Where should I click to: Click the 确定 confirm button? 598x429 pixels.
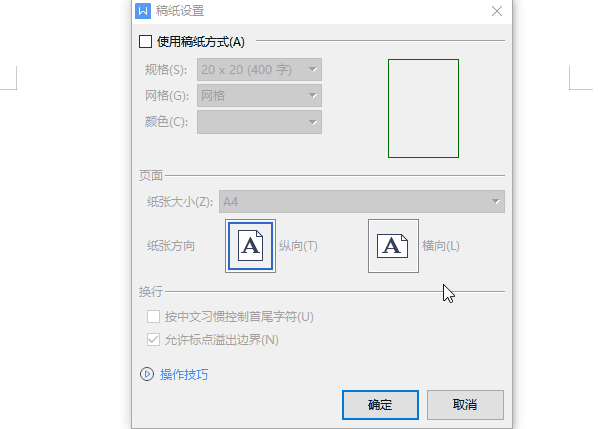tap(380, 405)
